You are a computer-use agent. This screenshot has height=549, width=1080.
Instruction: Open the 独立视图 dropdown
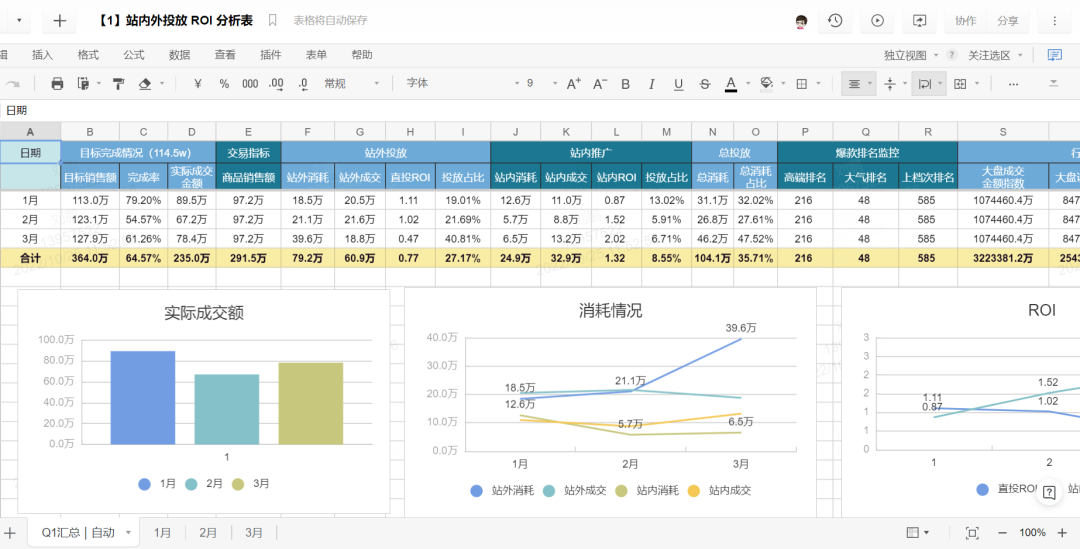click(912, 55)
